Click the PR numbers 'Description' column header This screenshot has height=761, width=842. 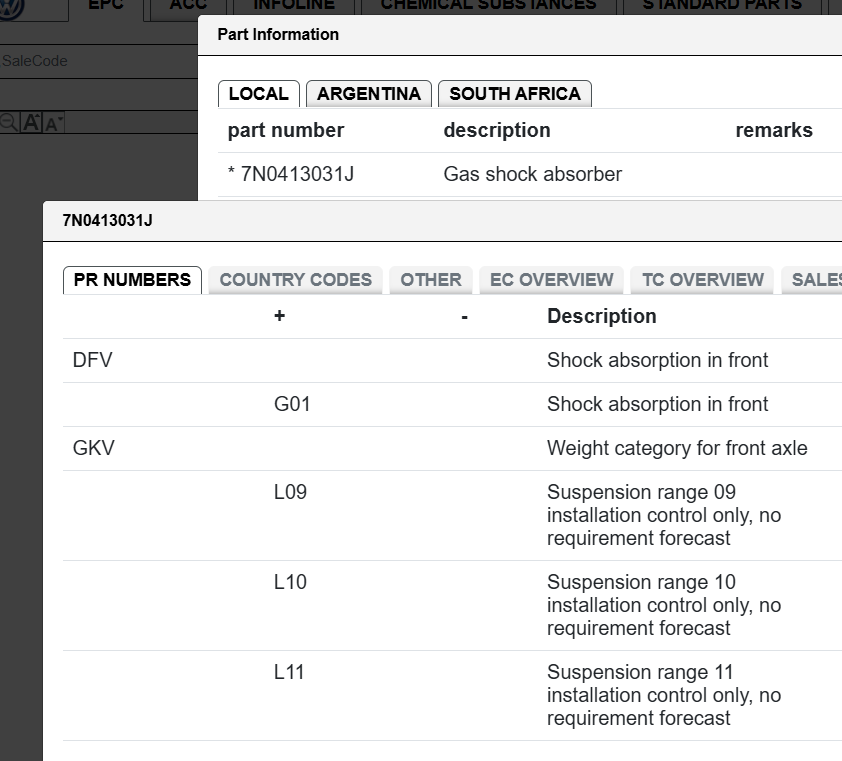coord(601,316)
